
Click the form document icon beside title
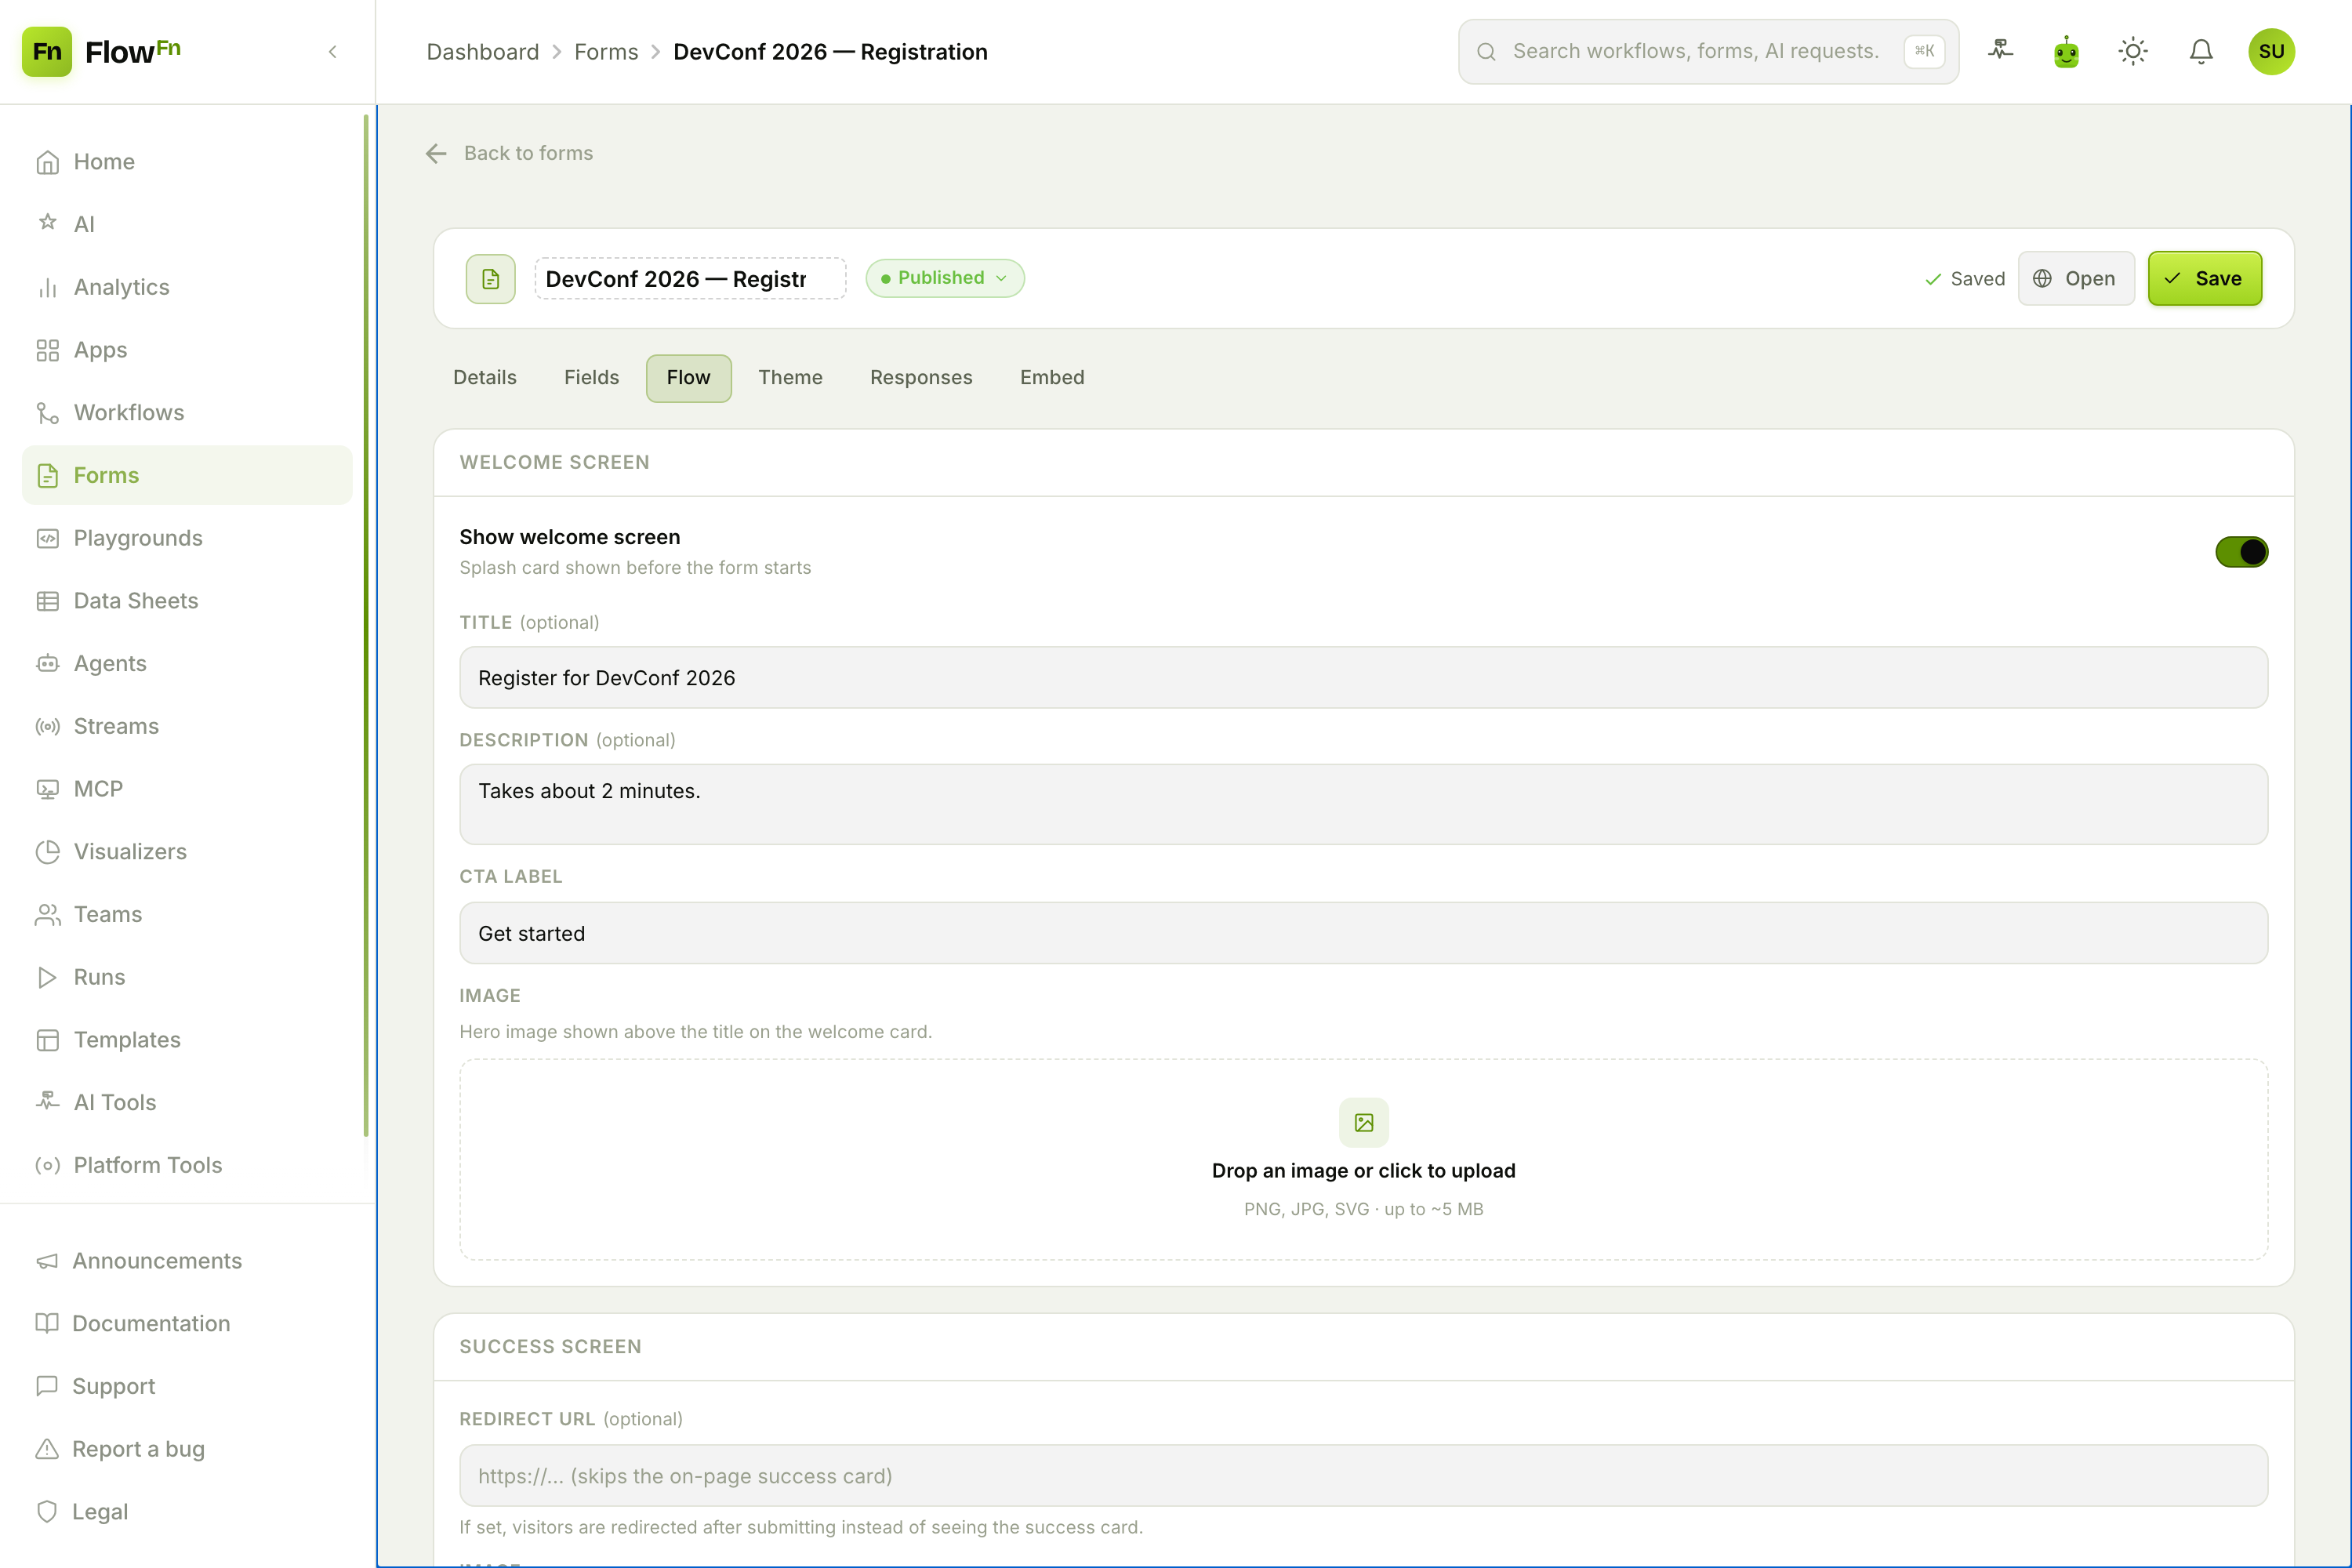pyautogui.click(x=490, y=279)
